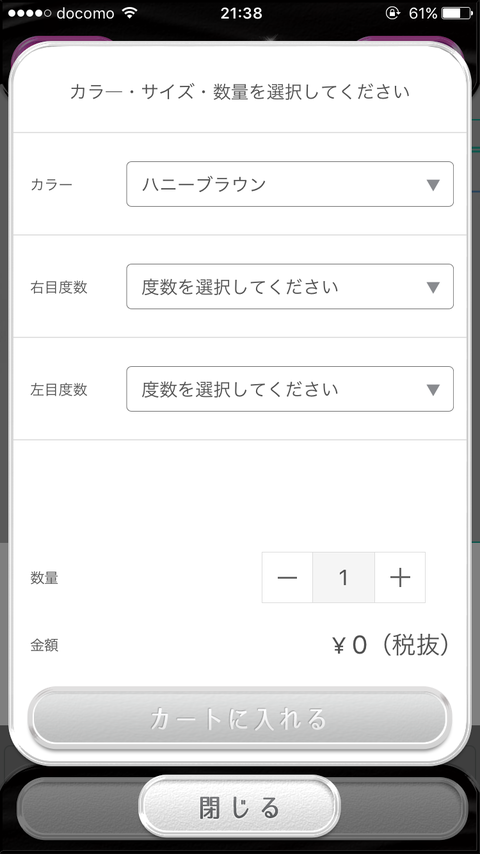Click the arrow icon on カラー dropdown
The image size is (480, 854).
(x=433, y=185)
